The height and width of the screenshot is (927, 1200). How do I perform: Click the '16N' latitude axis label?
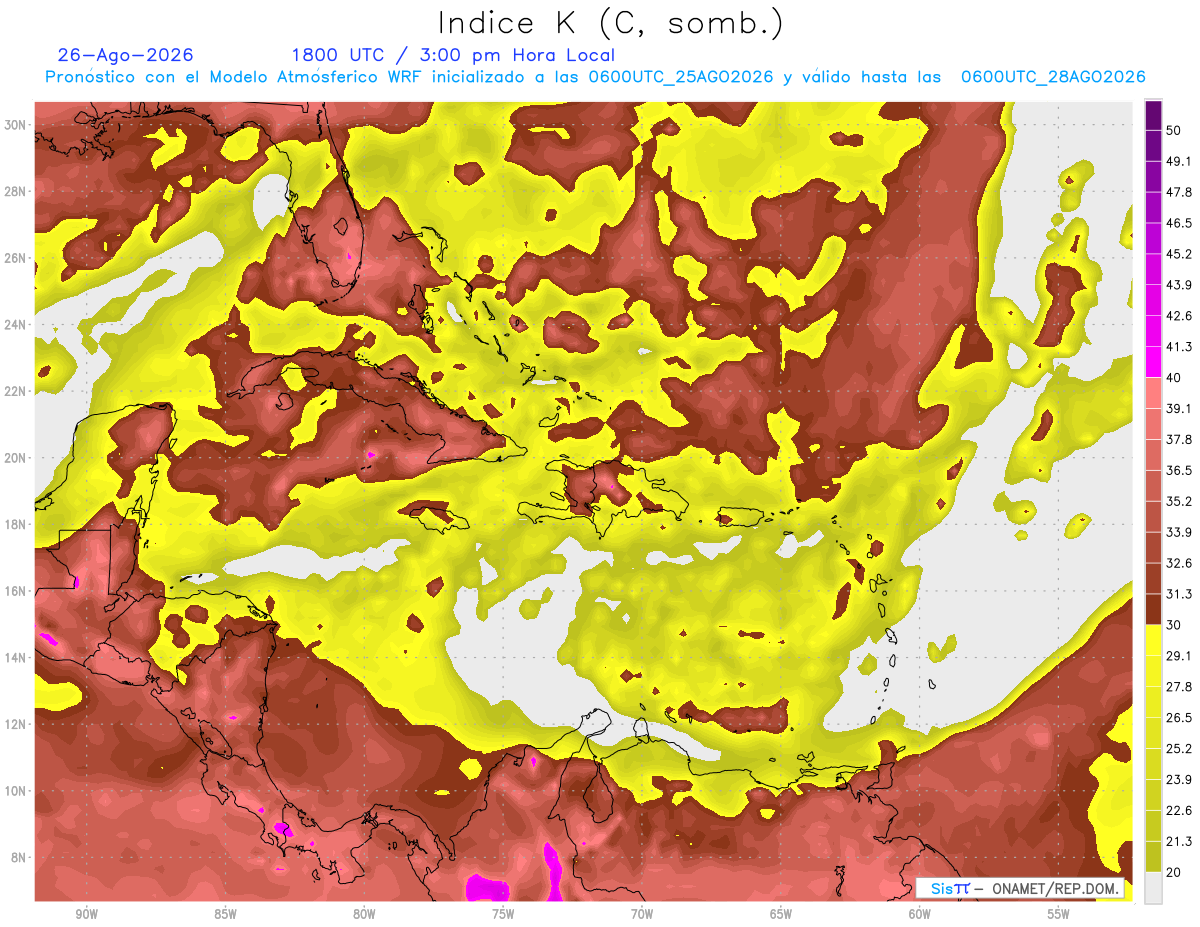(x=15, y=591)
